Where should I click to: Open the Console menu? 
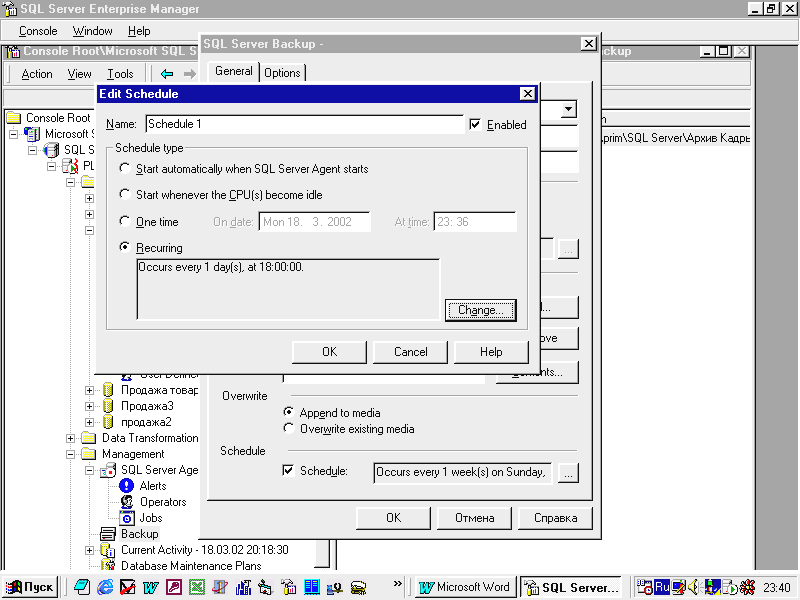point(38,31)
